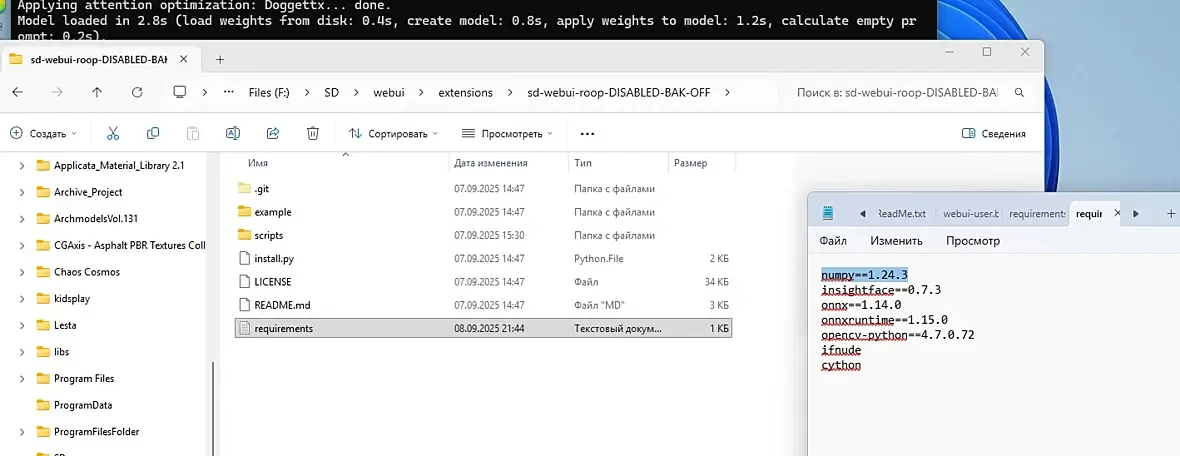Refresh the folder view

[137, 93]
